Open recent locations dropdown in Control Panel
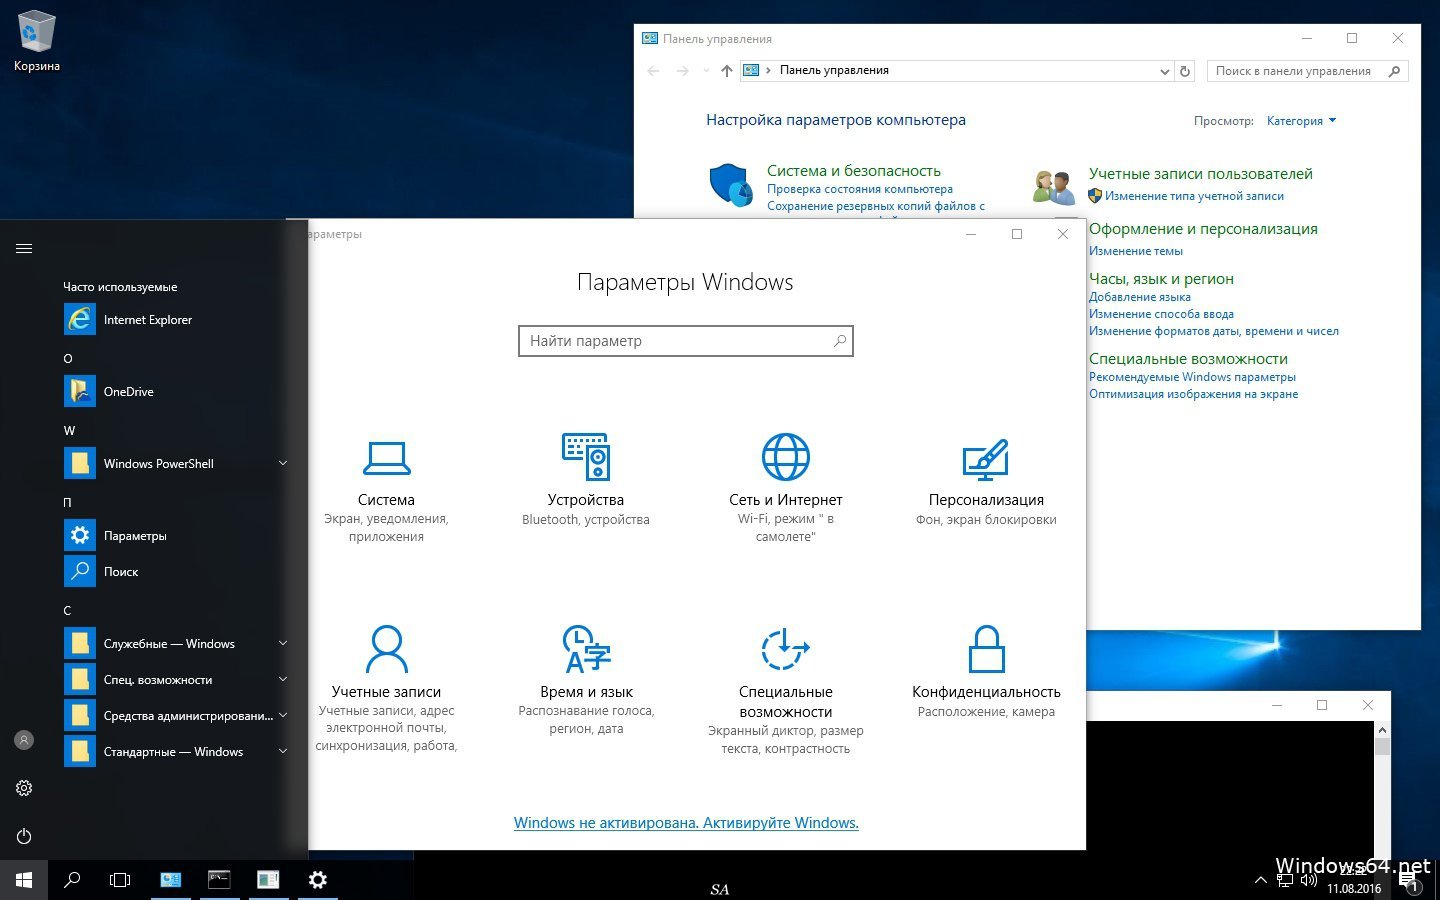 click(x=705, y=71)
